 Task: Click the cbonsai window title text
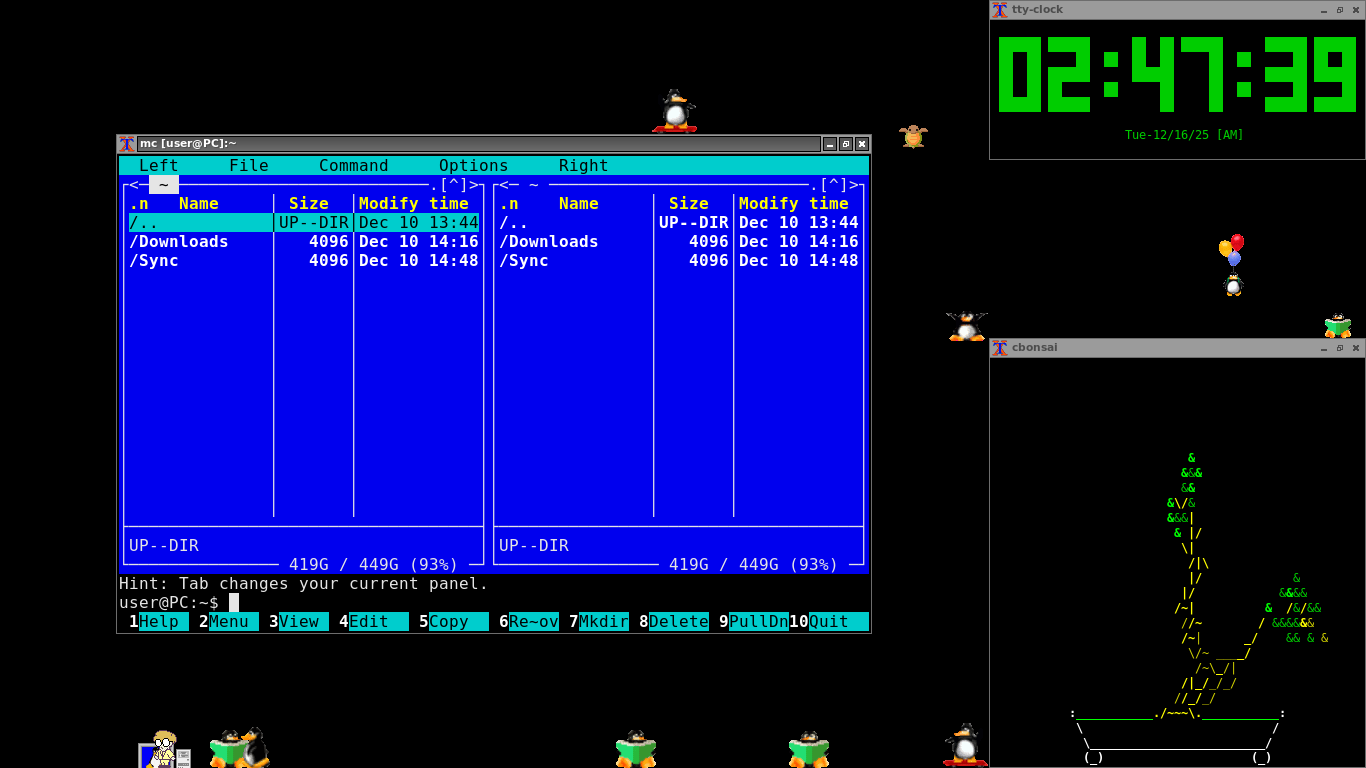click(1034, 348)
